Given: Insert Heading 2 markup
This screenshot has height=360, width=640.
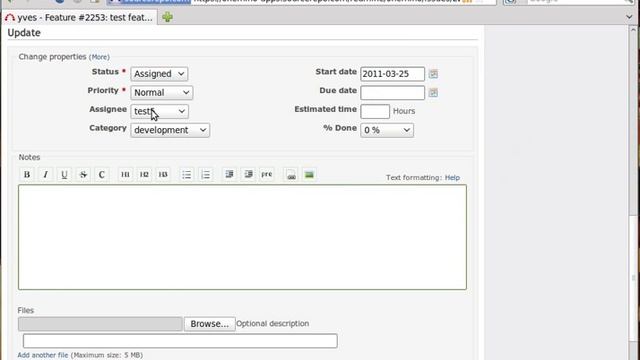Looking at the screenshot, I should [x=144, y=175].
